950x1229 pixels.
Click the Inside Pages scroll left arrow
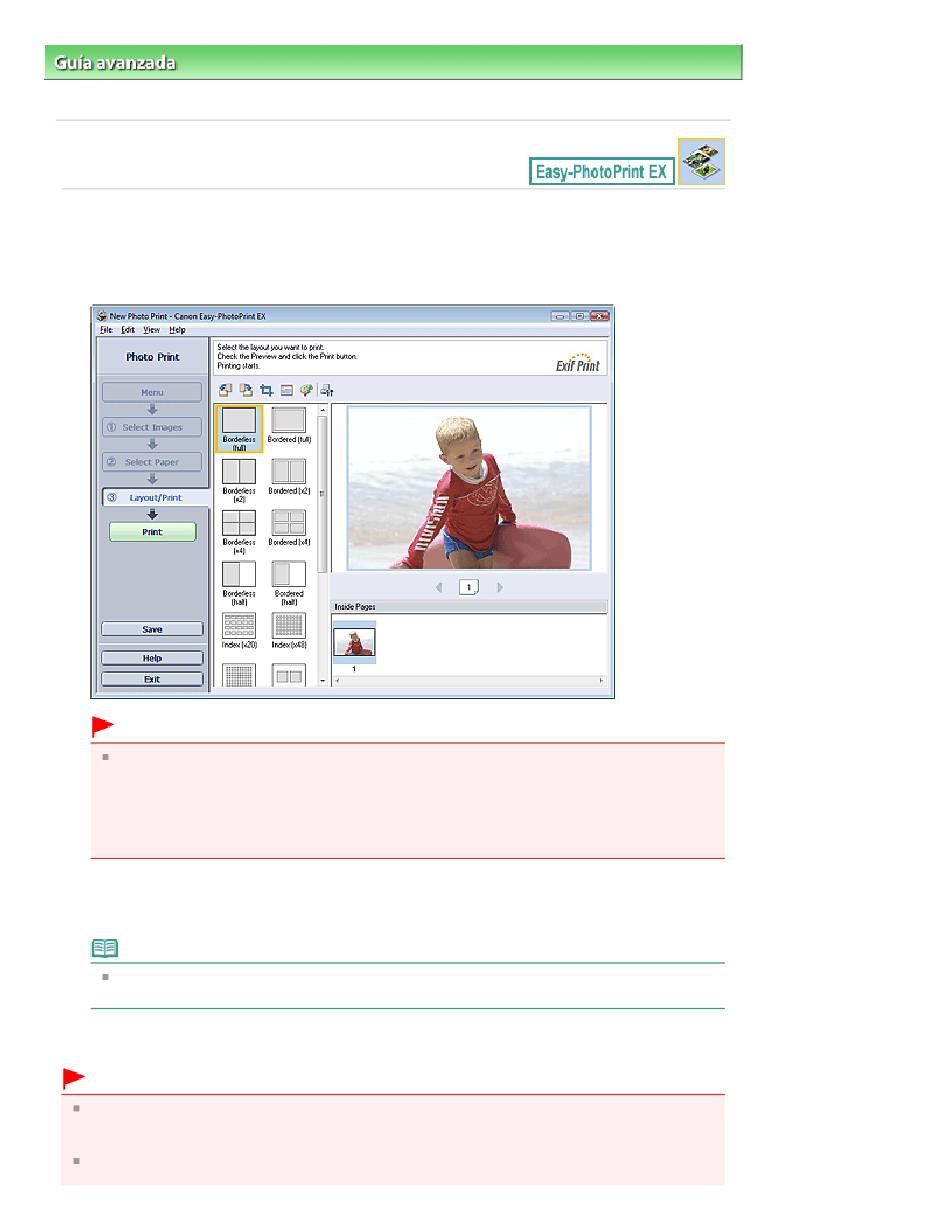click(336, 681)
